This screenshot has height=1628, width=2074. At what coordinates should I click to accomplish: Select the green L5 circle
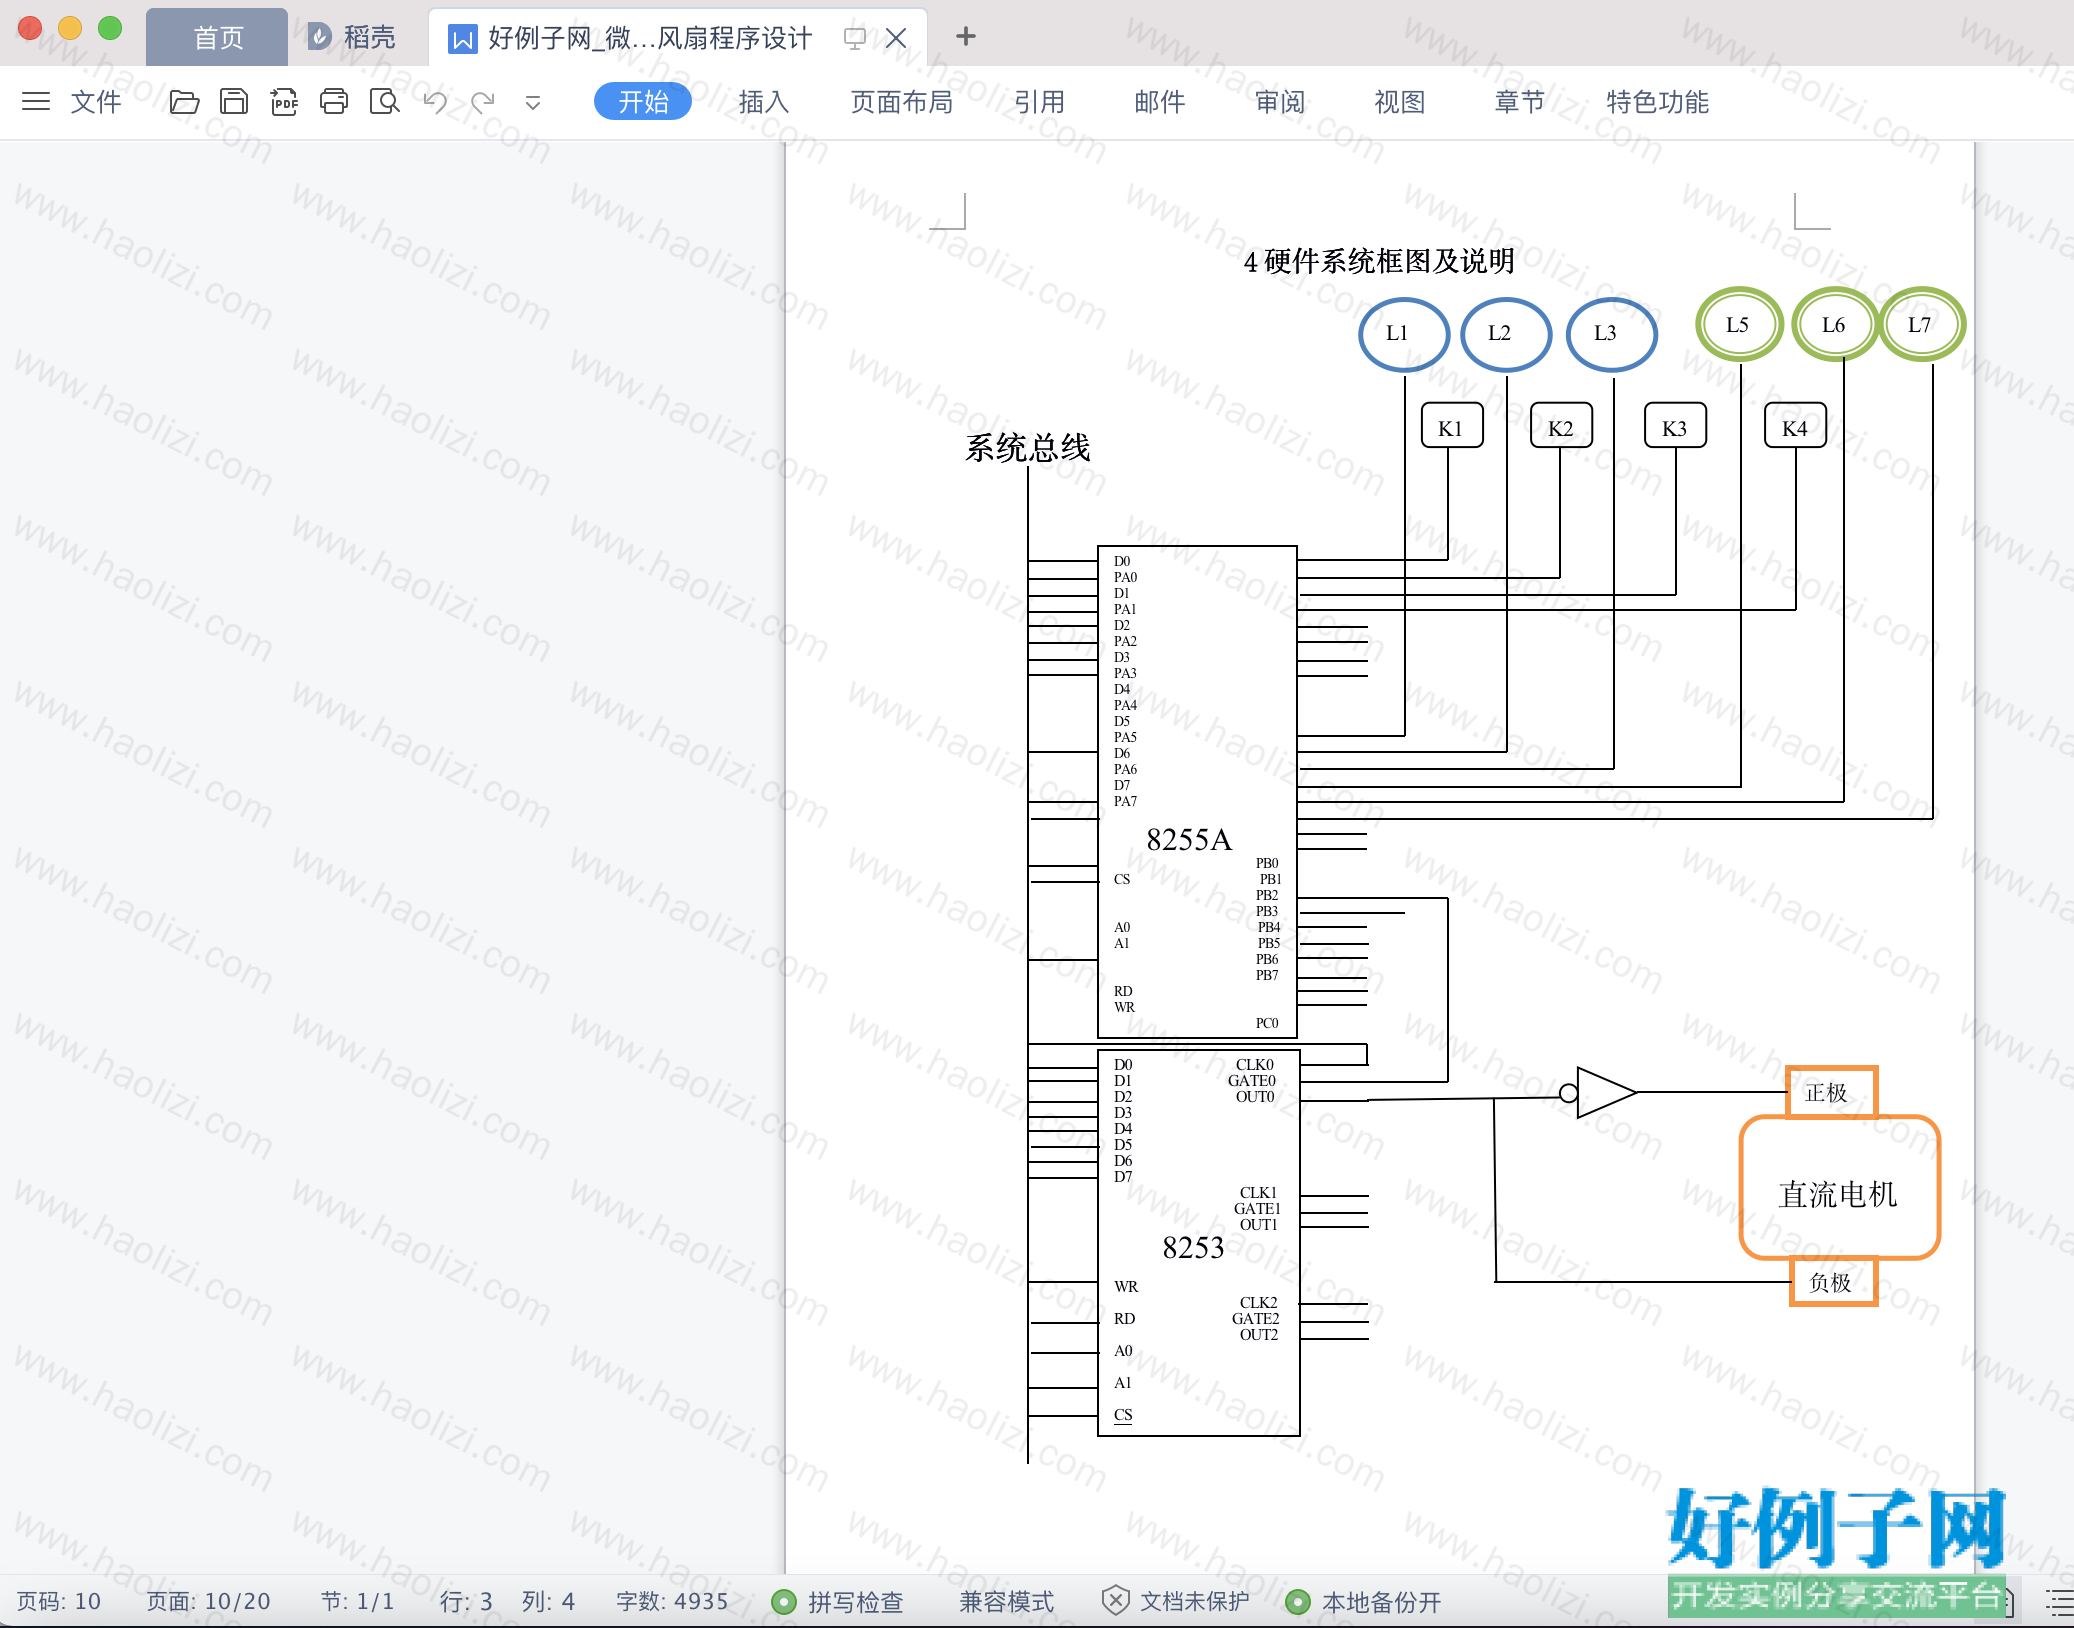[1739, 324]
